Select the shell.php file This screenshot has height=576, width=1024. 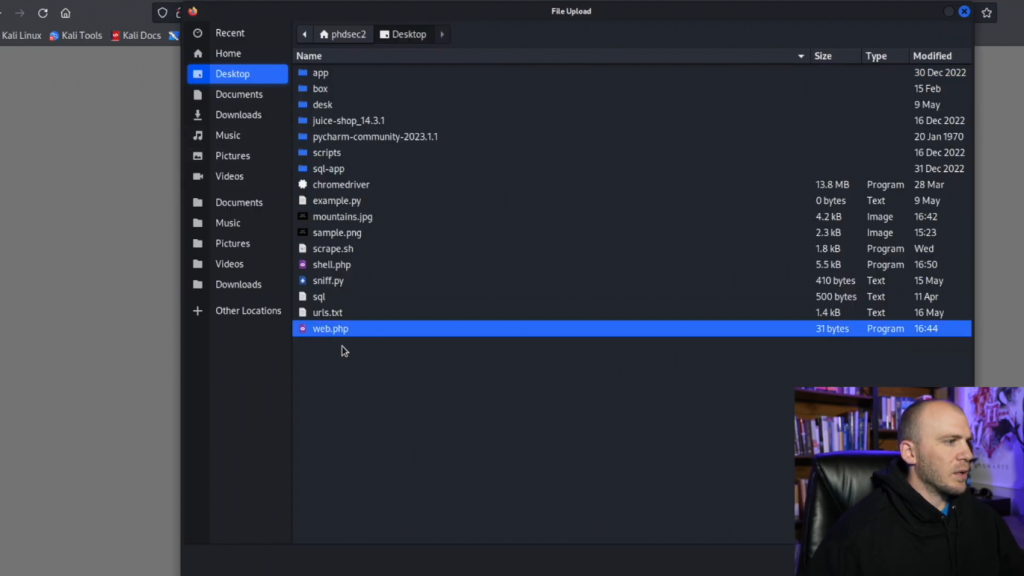click(x=632, y=264)
